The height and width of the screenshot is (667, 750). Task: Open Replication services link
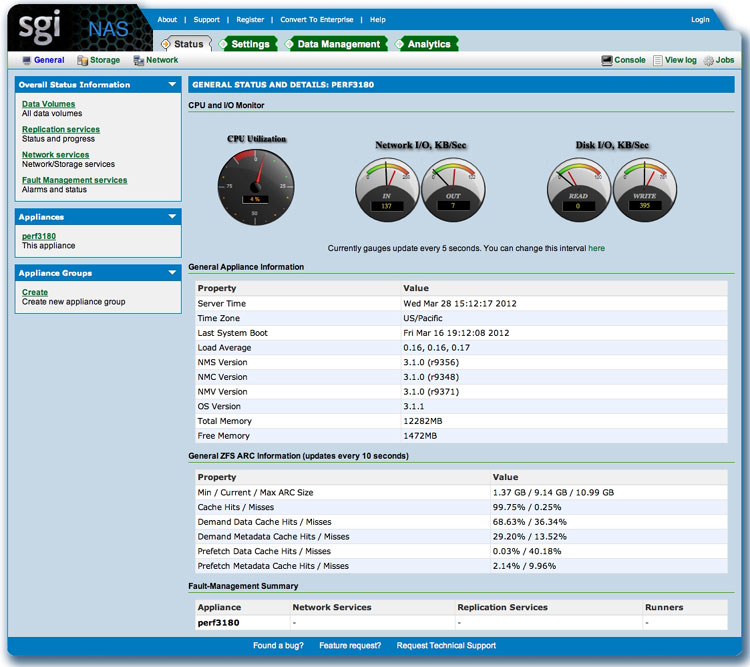pyautogui.click(x=61, y=129)
